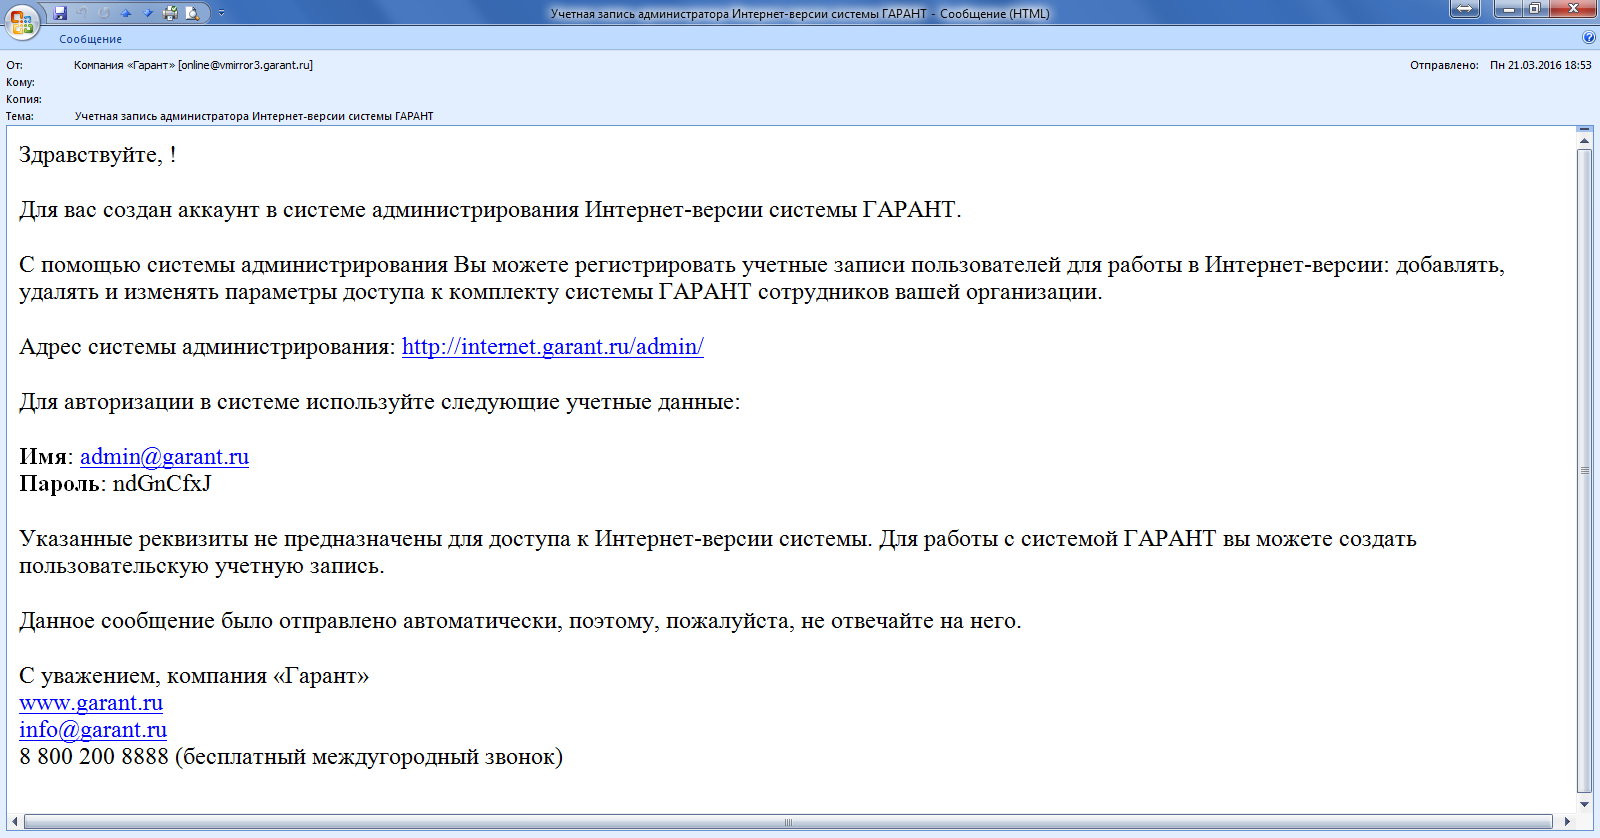Image resolution: width=1600 pixels, height=838 pixels.
Task: Click the double-arrow window button in title bar
Action: click(x=1464, y=9)
